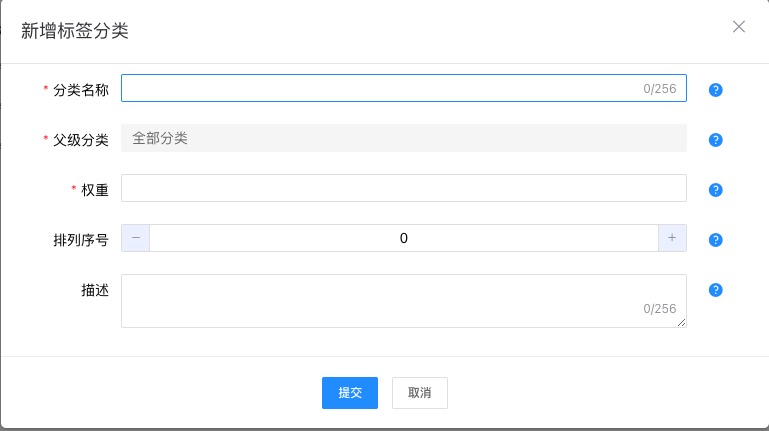Click help icon beside 父级分类 field
The image size is (769, 431).
click(x=715, y=140)
